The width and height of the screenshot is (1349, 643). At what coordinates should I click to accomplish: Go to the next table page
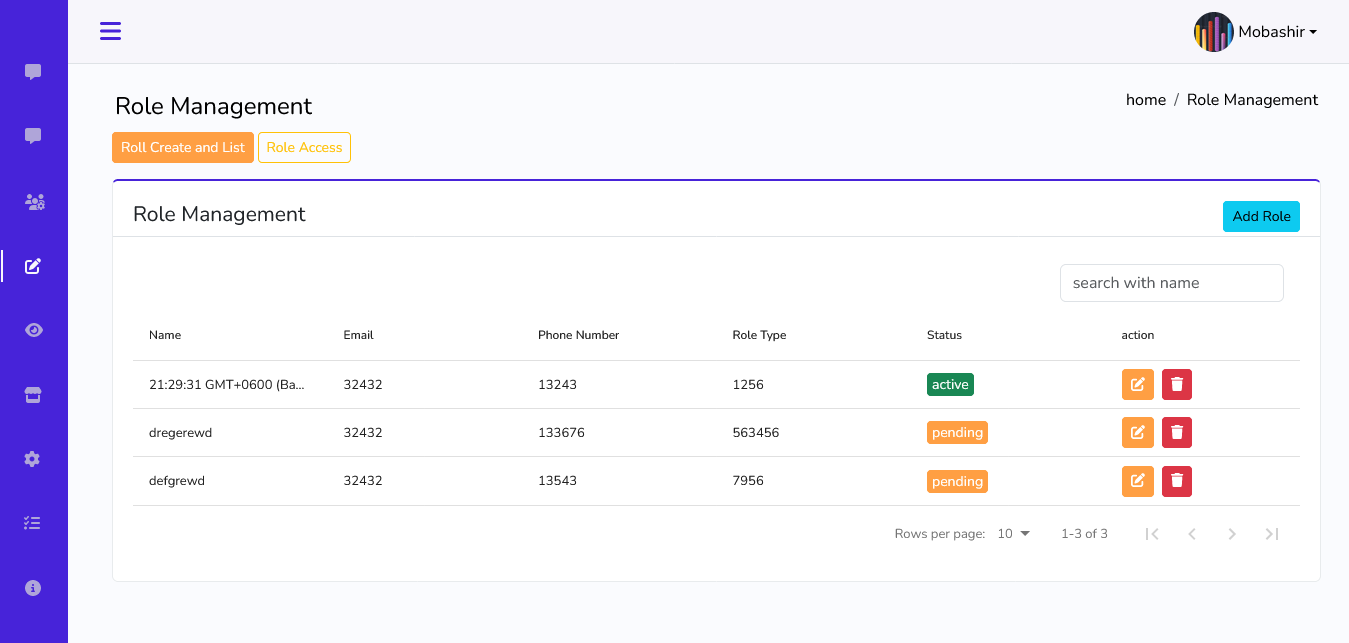point(1232,534)
